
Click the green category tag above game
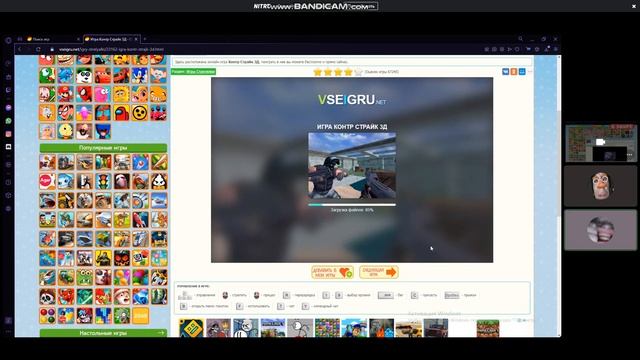coord(193,71)
